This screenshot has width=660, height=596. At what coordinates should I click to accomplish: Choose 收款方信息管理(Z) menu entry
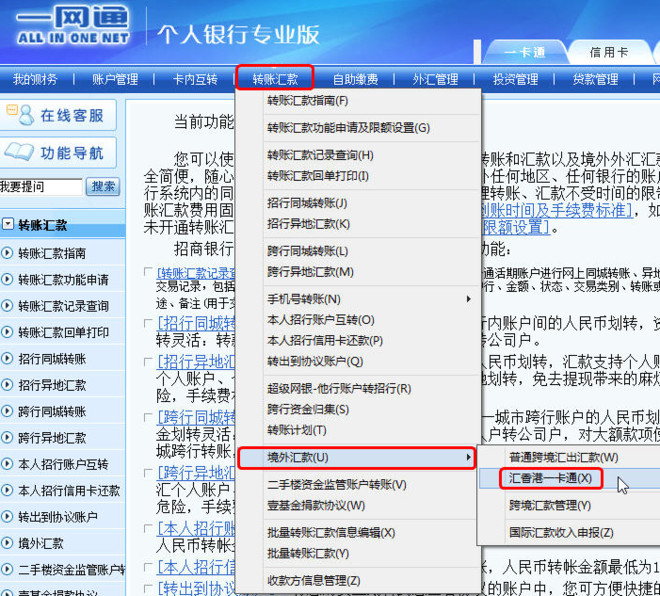(314, 580)
